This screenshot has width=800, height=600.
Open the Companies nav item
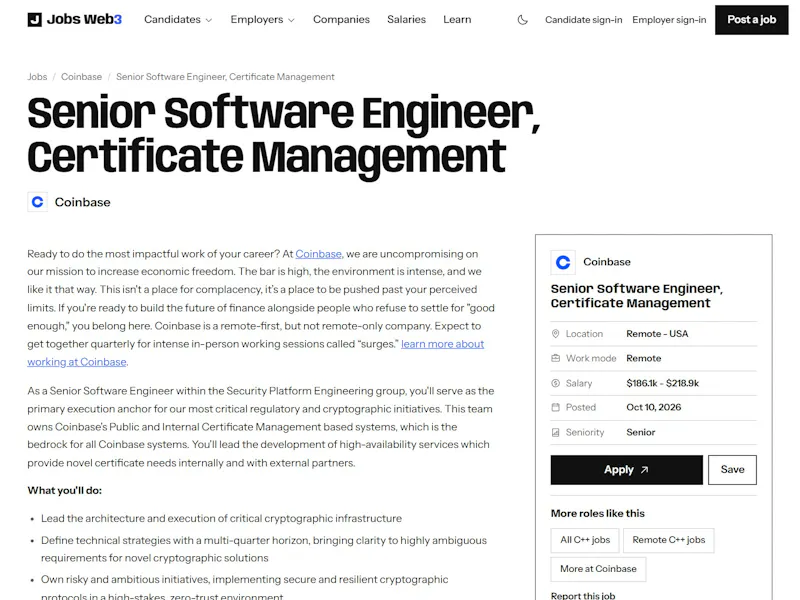click(341, 19)
